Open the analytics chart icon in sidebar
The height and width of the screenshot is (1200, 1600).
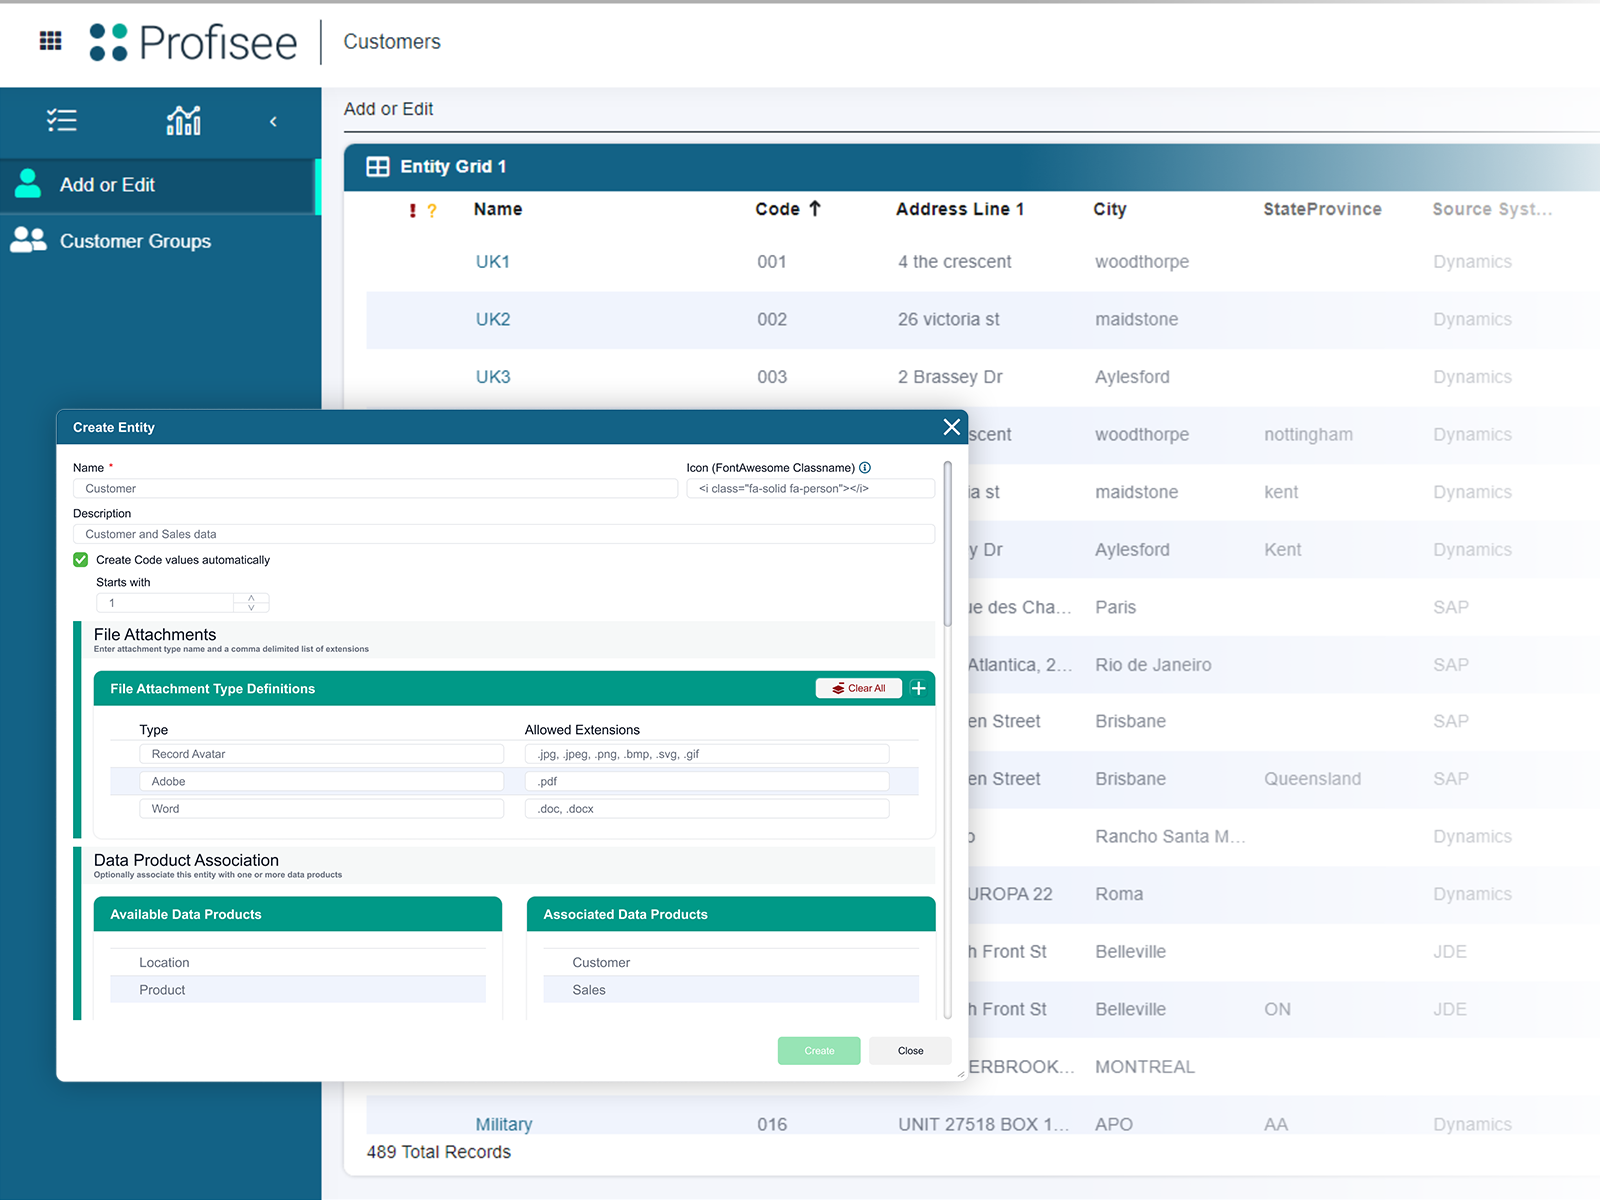tap(183, 121)
